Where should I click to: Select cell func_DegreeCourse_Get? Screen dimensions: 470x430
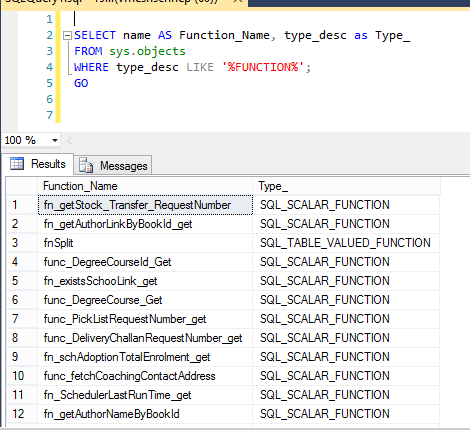point(145,300)
